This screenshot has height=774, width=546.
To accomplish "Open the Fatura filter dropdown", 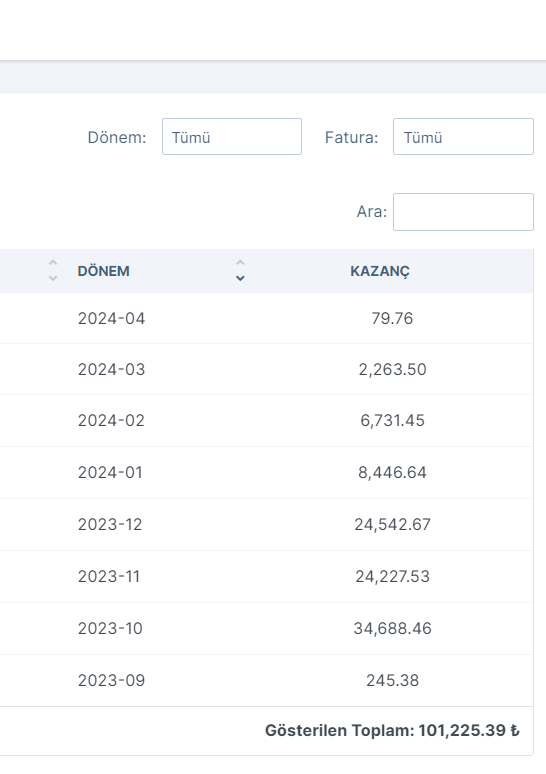I will click(x=463, y=136).
